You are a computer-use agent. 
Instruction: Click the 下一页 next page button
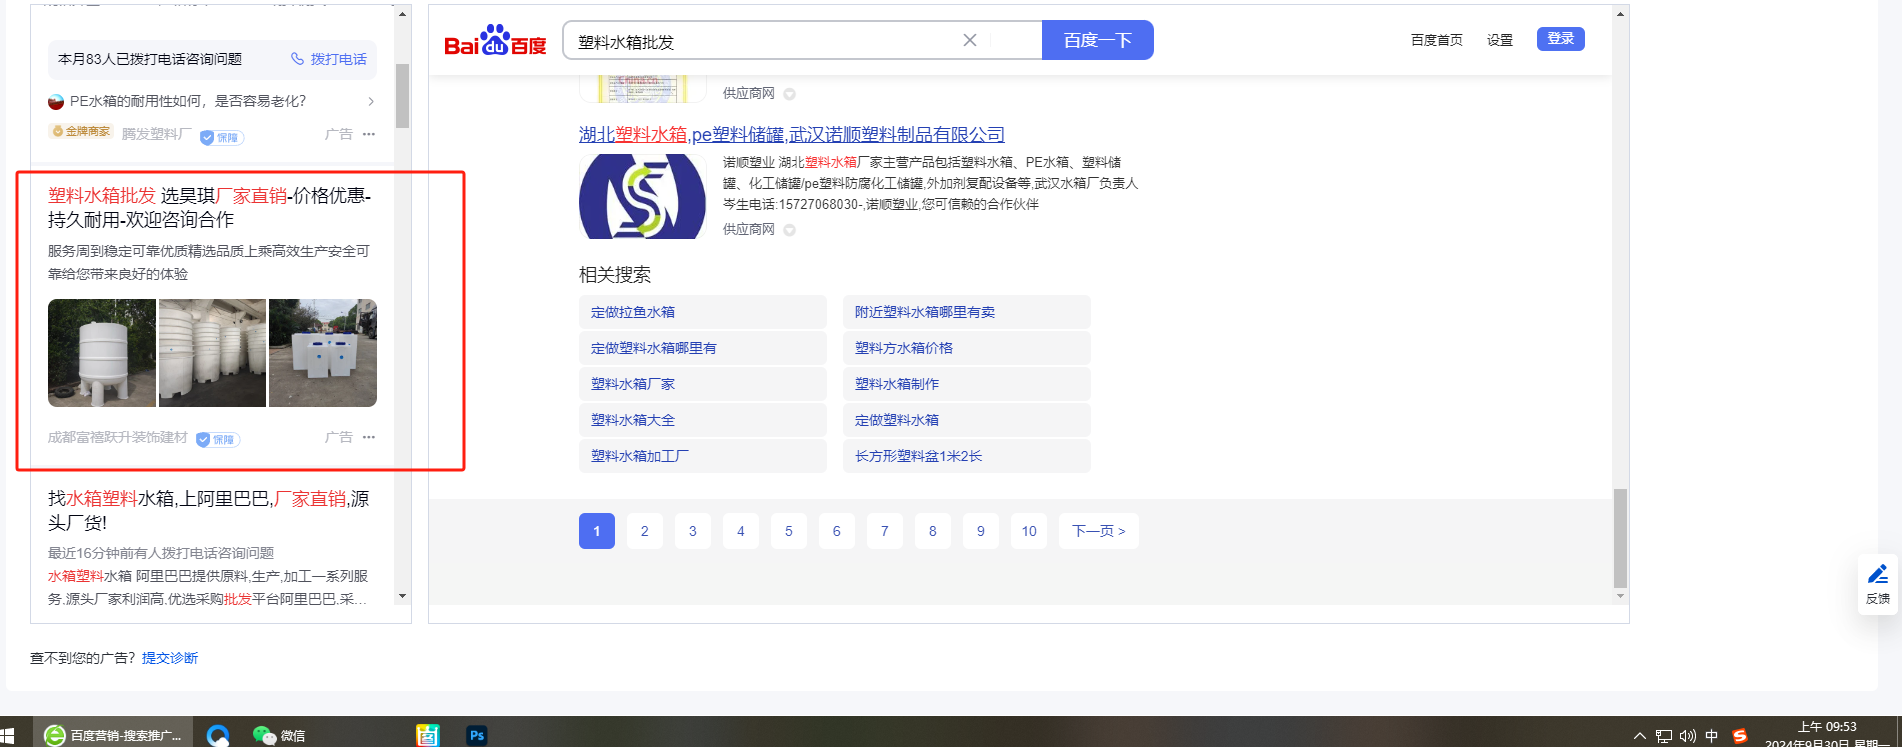[x=1099, y=531]
